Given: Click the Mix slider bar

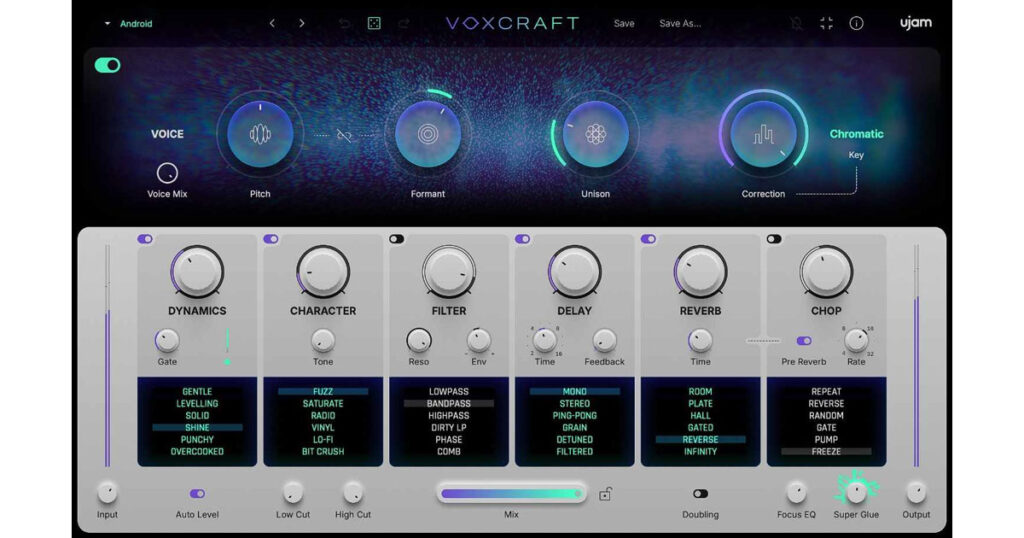Looking at the screenshot, I should tap(511, 494).
